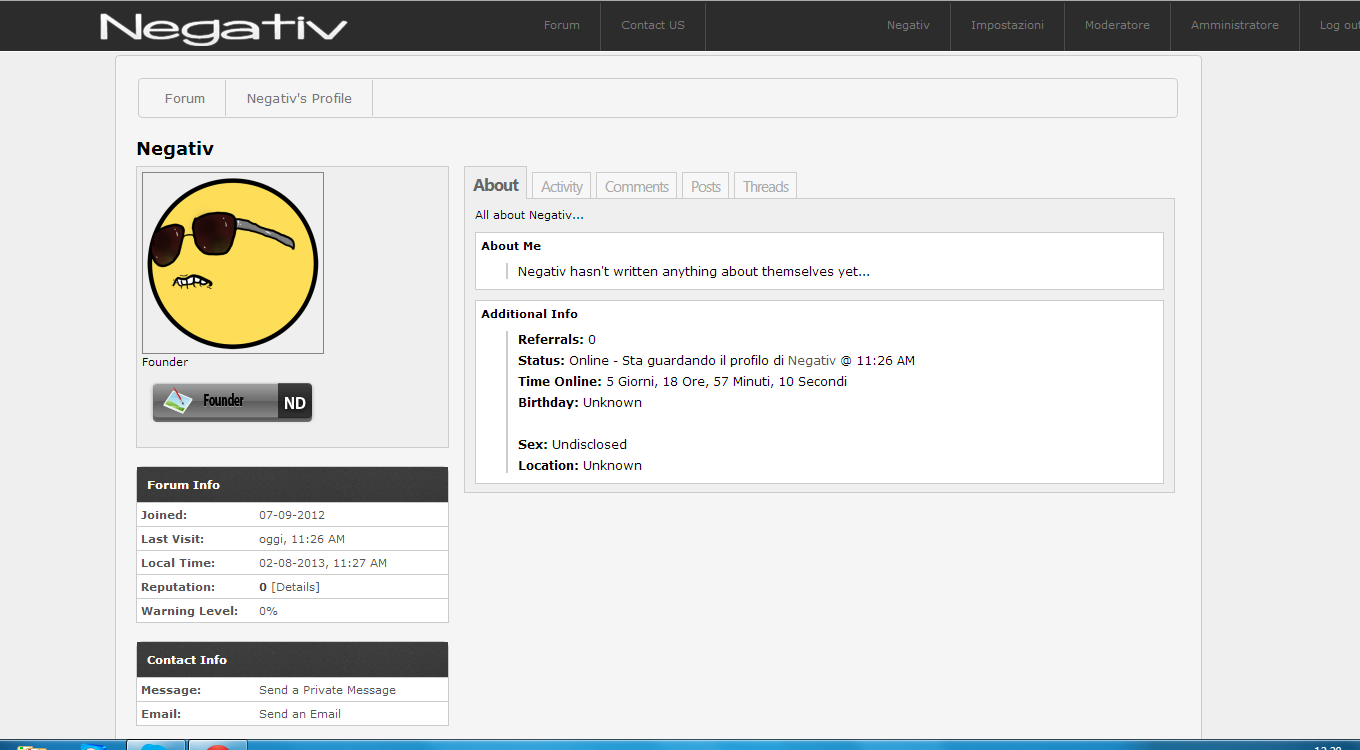Switch to the Comments tab

[x=636, y=187]
